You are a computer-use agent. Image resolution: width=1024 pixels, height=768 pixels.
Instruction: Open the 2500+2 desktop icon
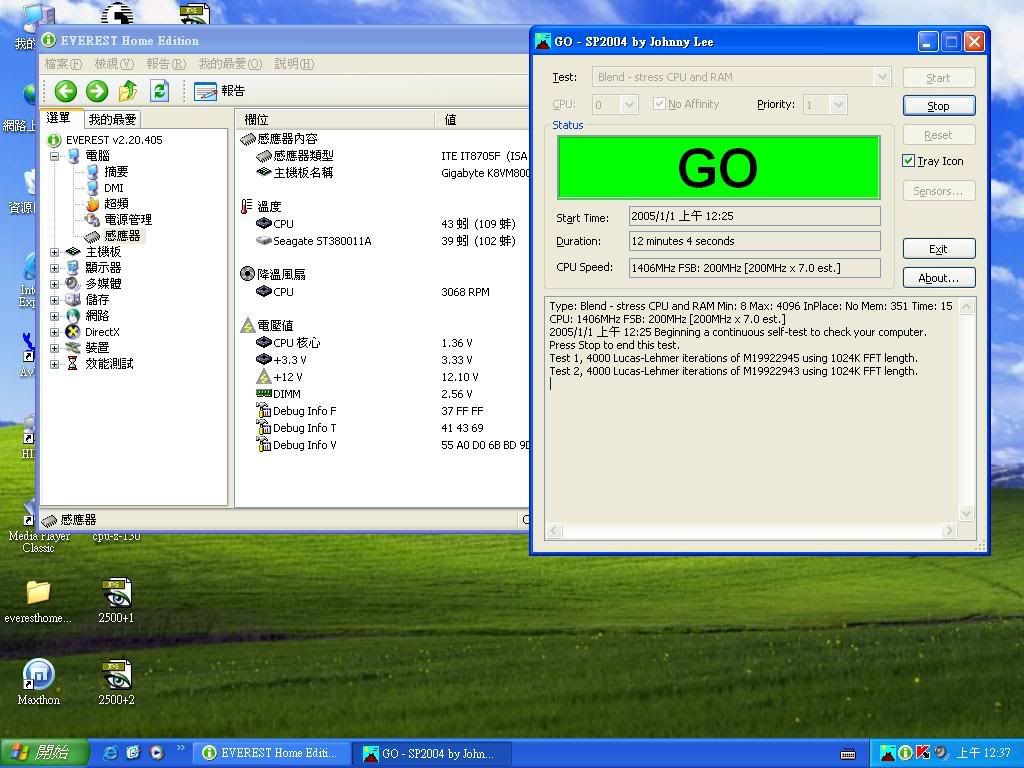116,682
